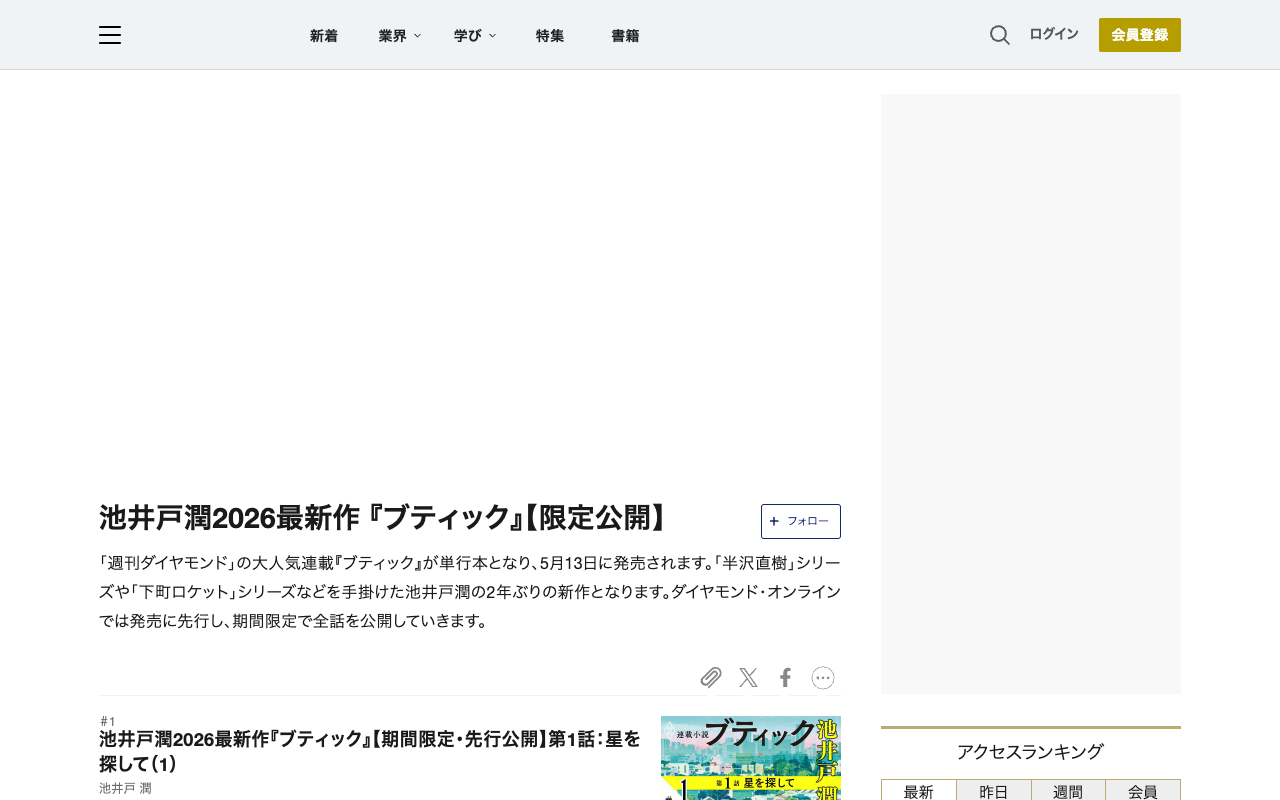Click the 会員登録 button
1280x800 pixels.
pyautogui.click(x=1140, y=35)
